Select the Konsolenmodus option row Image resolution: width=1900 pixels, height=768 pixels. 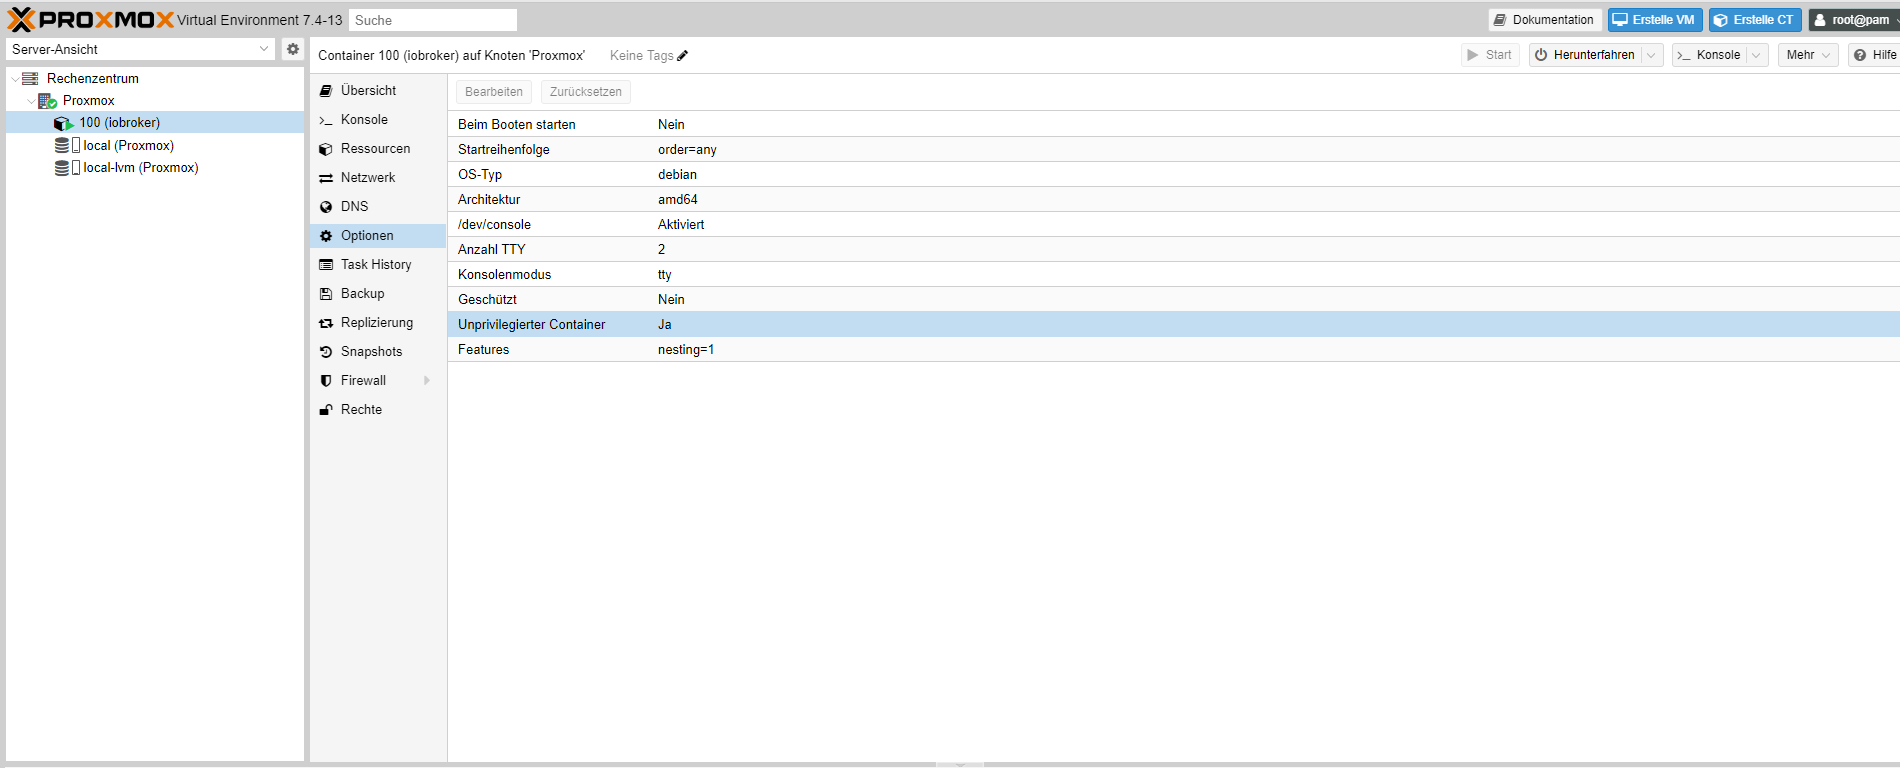point(1174,275)
